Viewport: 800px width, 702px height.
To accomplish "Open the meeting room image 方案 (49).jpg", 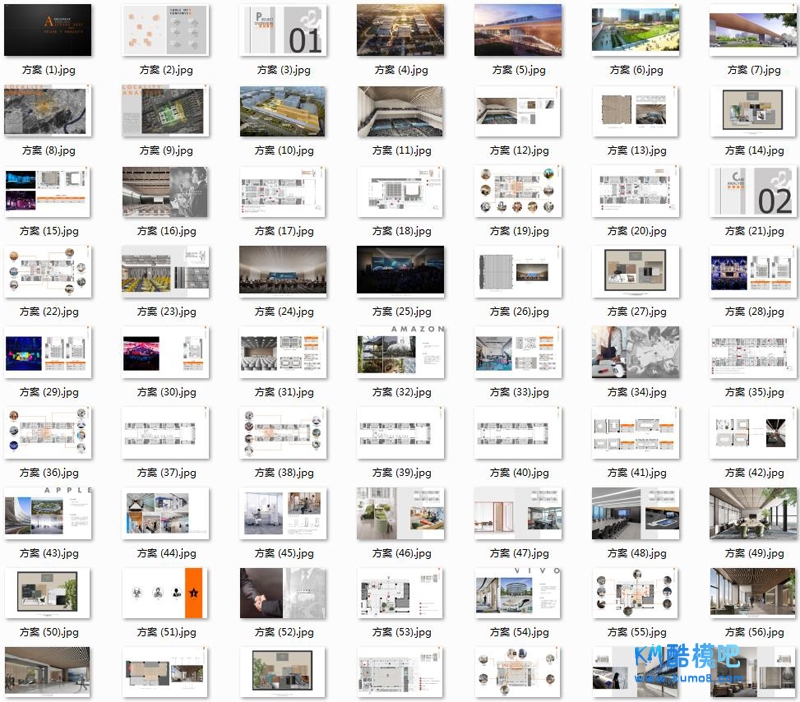I will pyautogui.click(x=753, y=513).
